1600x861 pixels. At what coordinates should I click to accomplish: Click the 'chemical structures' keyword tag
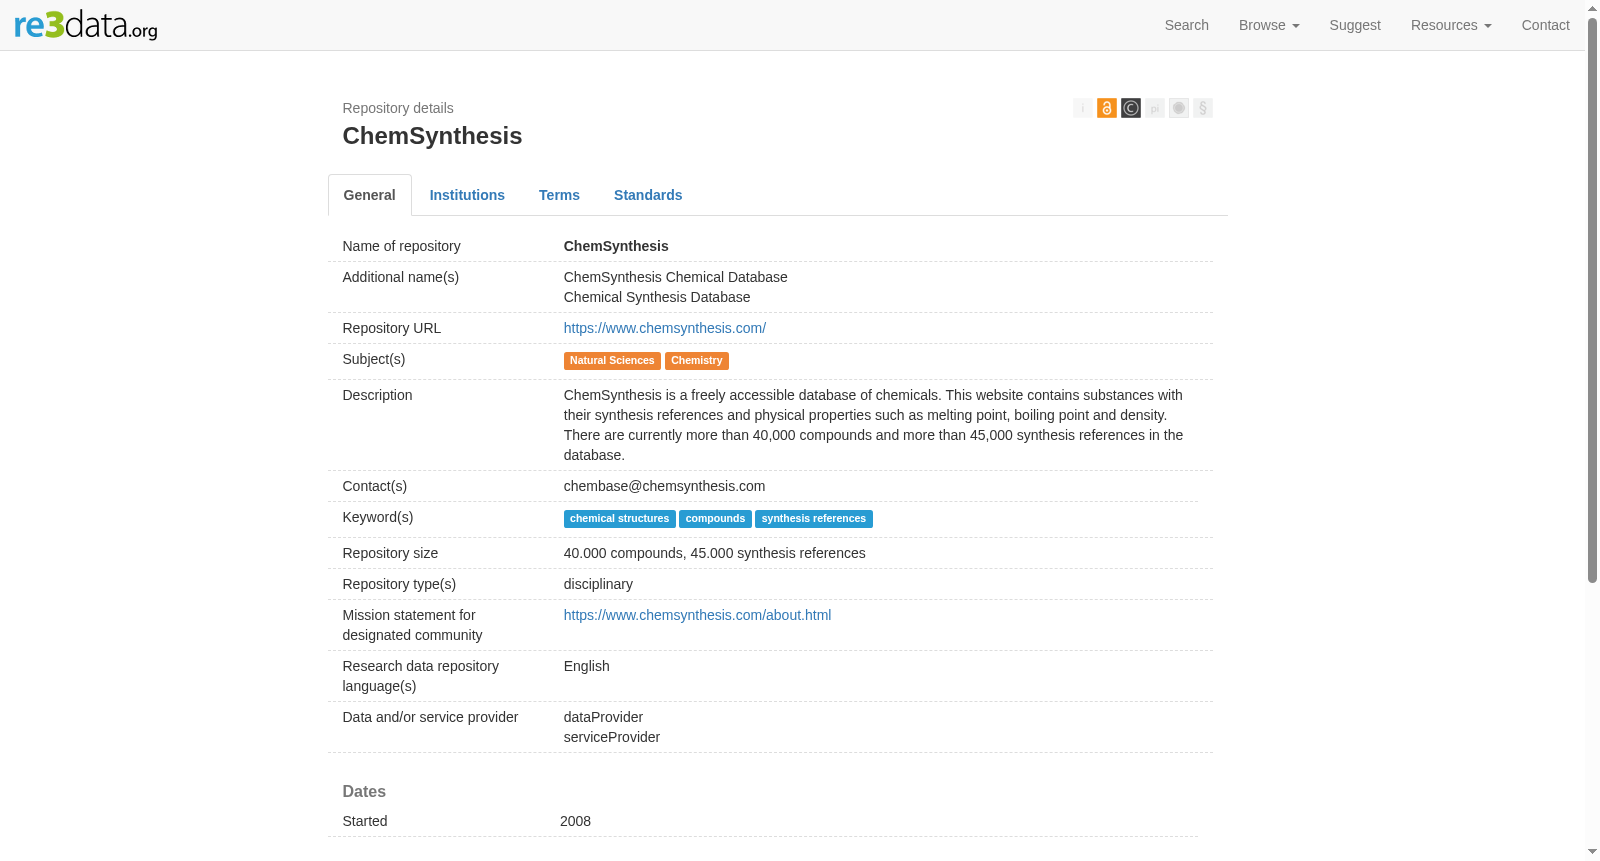619,519
